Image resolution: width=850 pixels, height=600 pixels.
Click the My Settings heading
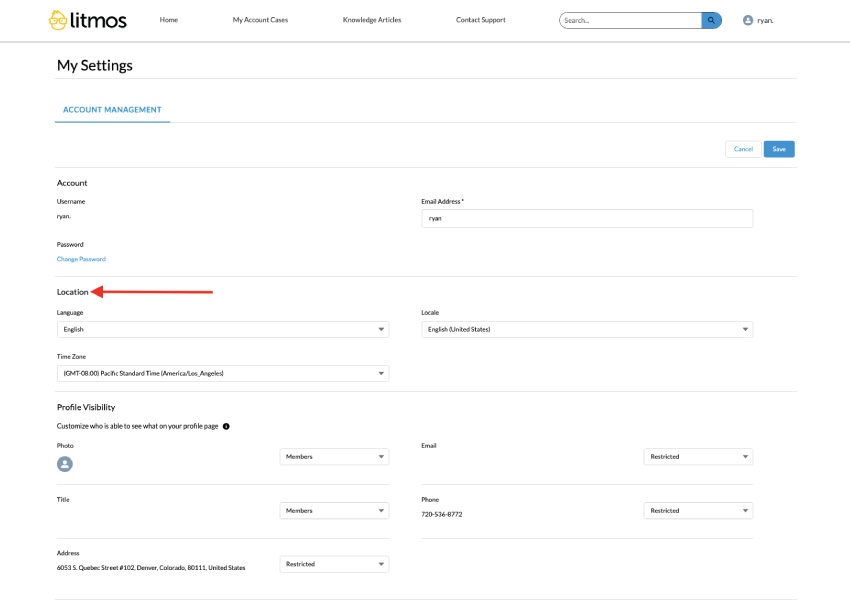point(95,66)
